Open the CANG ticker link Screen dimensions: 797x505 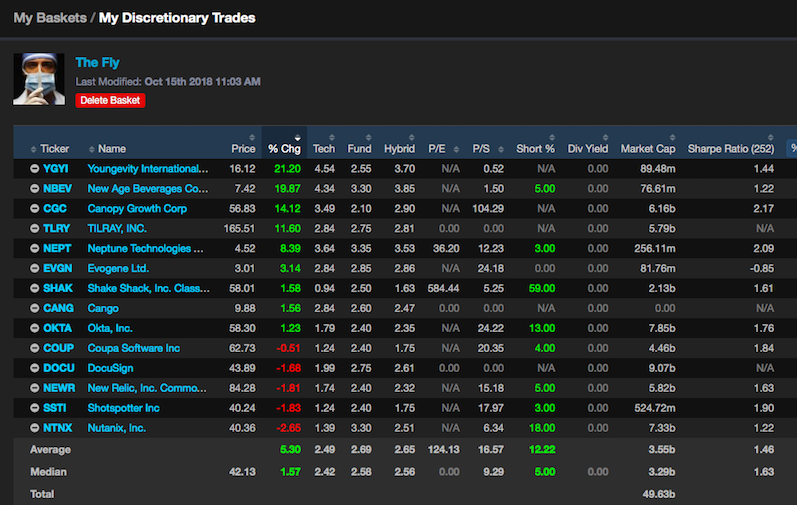(58, 308)
